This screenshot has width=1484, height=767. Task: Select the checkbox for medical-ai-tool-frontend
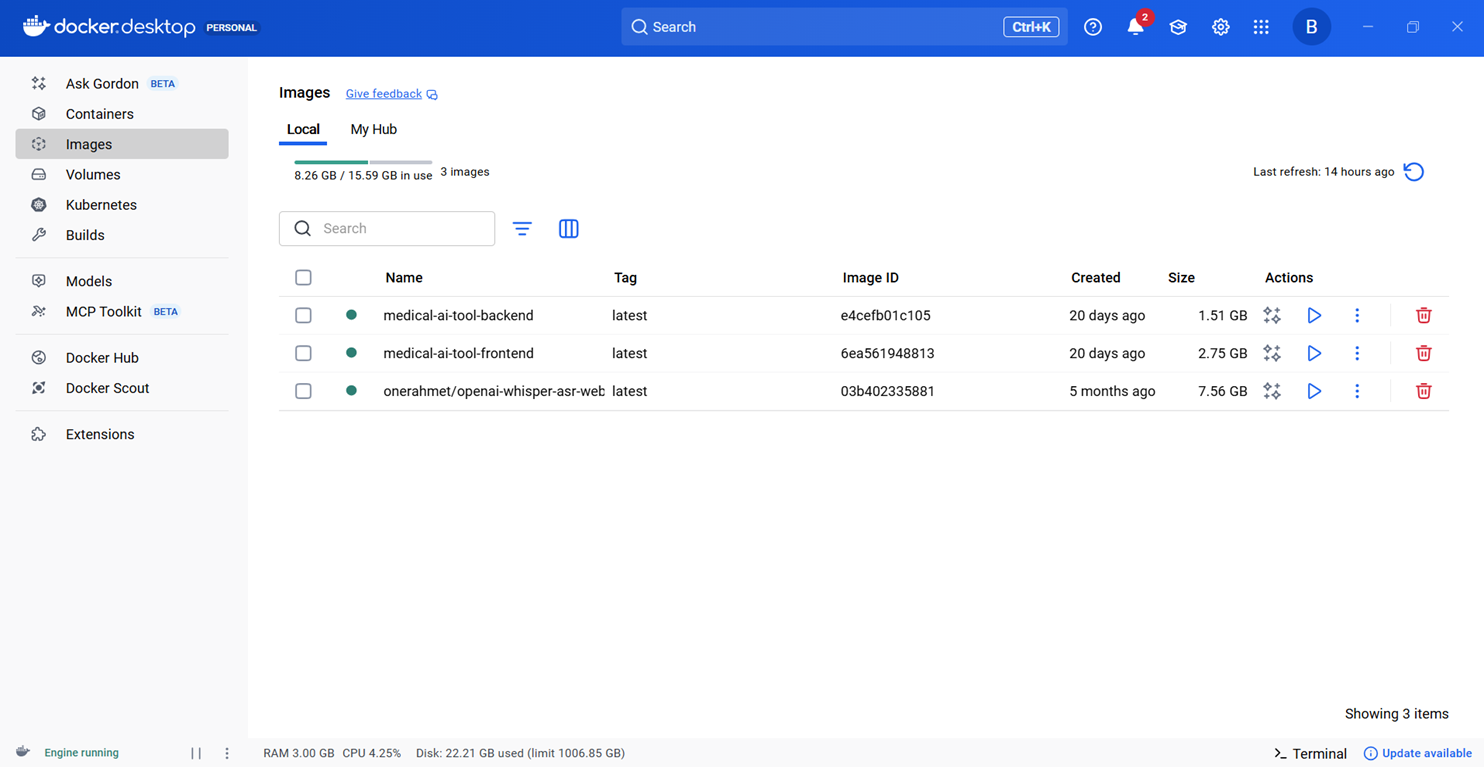pyautogui.click(x=303, y=353)
